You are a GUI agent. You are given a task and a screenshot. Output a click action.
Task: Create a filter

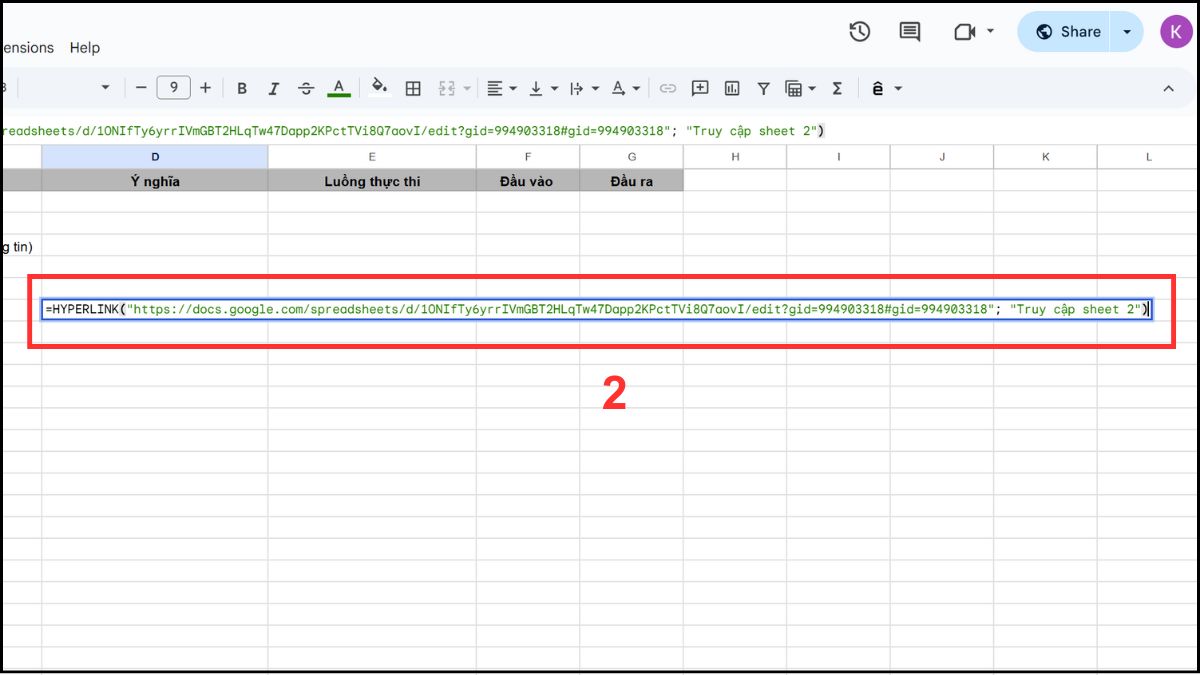click(x=763, y=88)
